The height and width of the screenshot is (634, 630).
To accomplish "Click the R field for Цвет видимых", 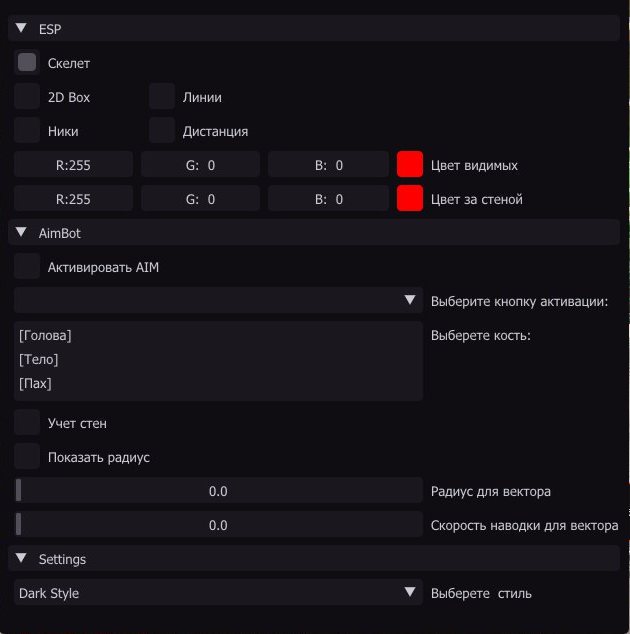I will coord(74,165).
